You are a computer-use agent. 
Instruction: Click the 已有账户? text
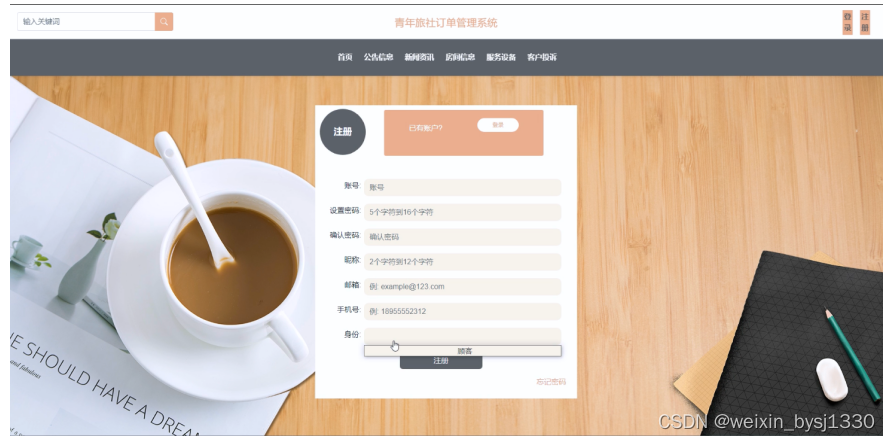click(426, 128)
